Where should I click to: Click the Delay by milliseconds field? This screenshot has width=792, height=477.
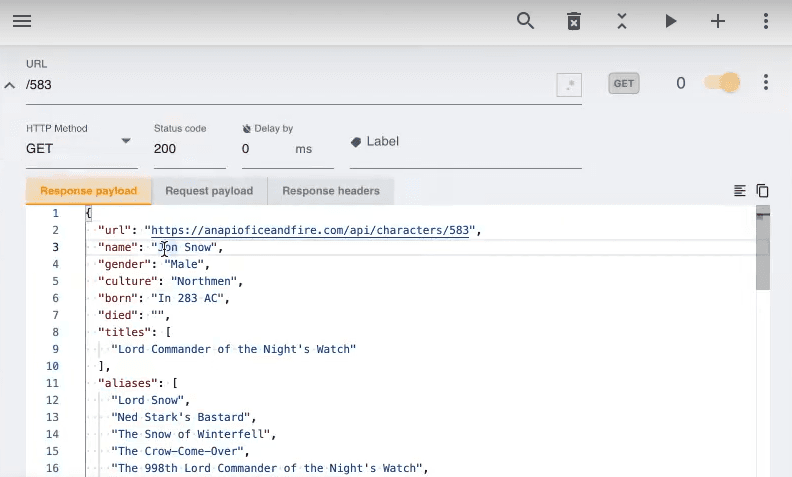pyautogui.click(x=288, y=149)
